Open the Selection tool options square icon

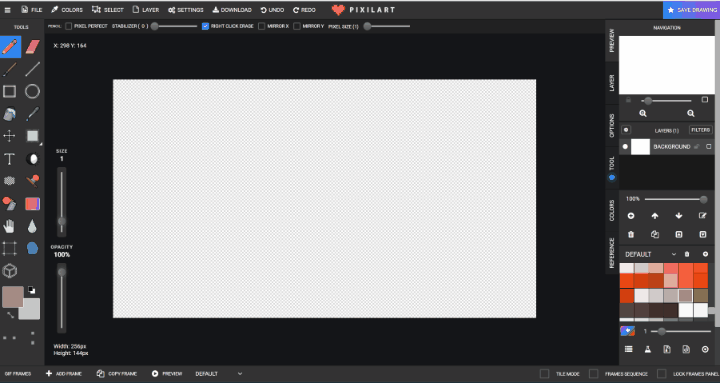(33, 136)
